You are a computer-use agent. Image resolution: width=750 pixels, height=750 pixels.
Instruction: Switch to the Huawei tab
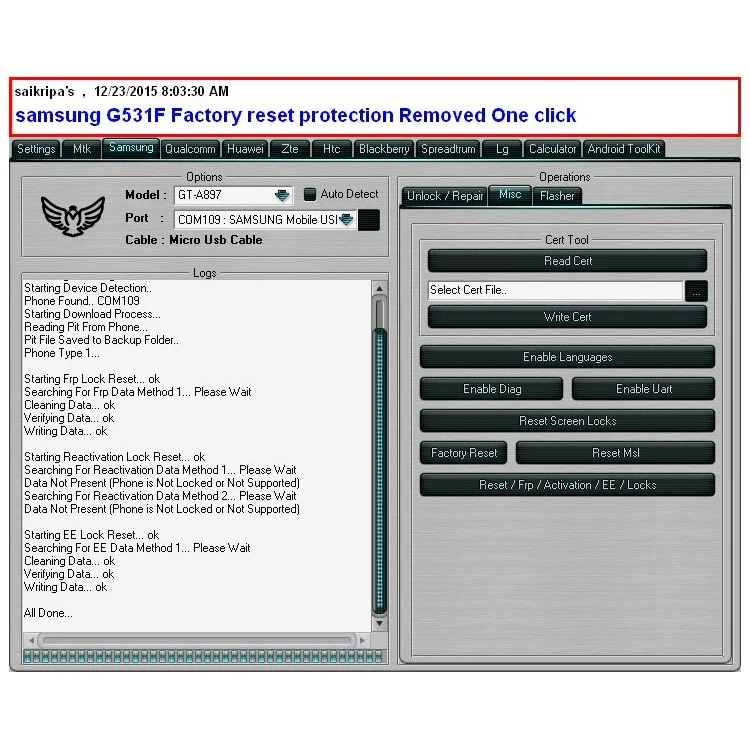click(x=245, y=149)
